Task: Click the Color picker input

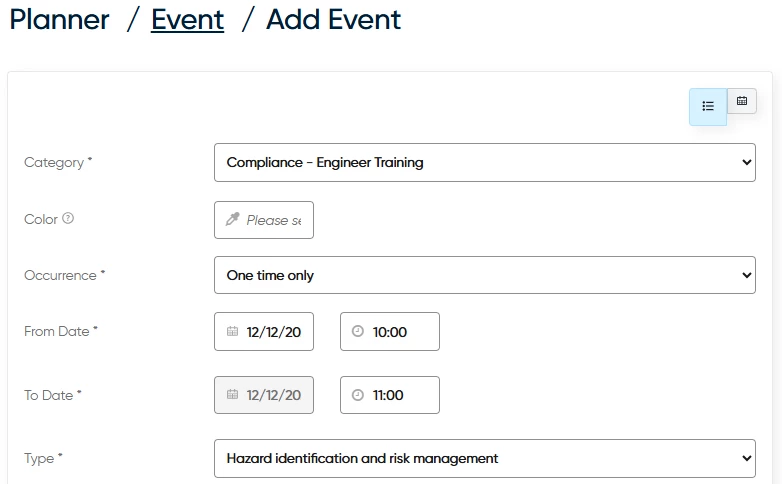Action: pos(274,220)
